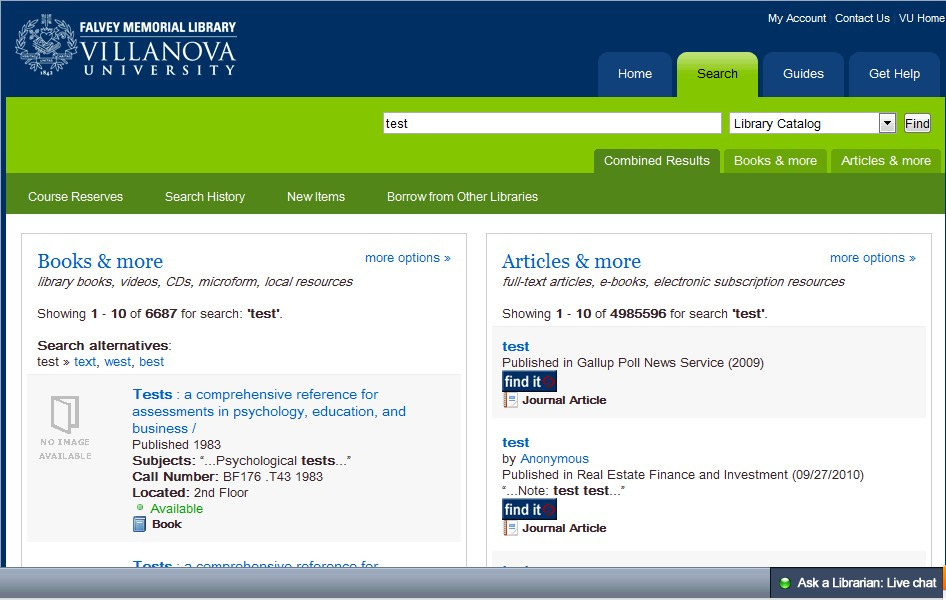Click 'more options' in Books & more panel
The height and width of the screenshot is (600, 946).
click(x=408, y=258)
